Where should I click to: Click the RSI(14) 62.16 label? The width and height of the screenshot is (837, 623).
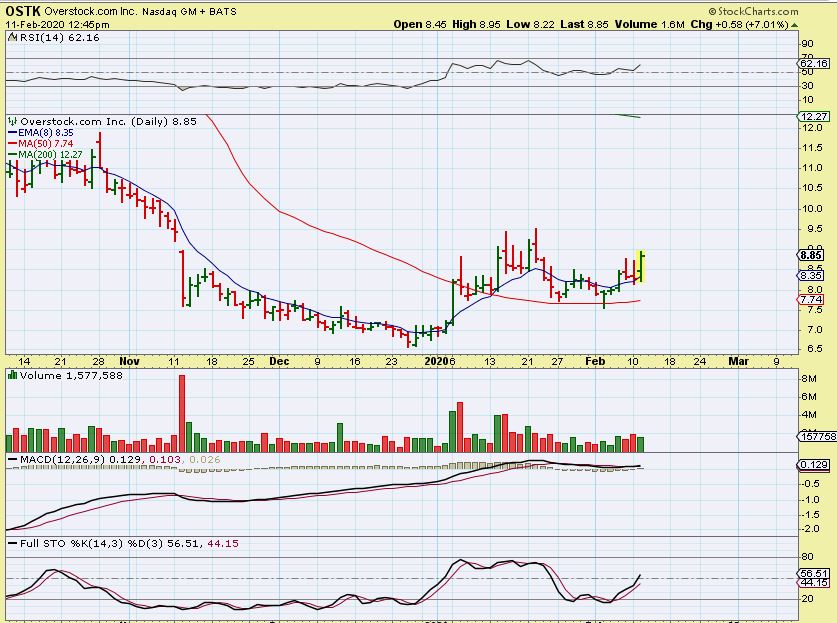(59, 37)
